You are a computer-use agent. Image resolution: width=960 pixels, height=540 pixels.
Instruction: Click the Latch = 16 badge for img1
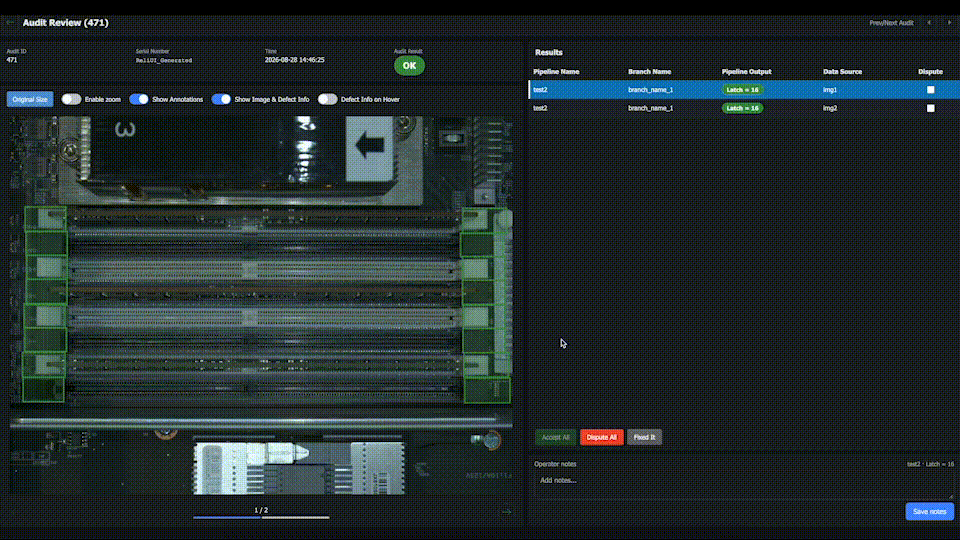click(742, 89)
